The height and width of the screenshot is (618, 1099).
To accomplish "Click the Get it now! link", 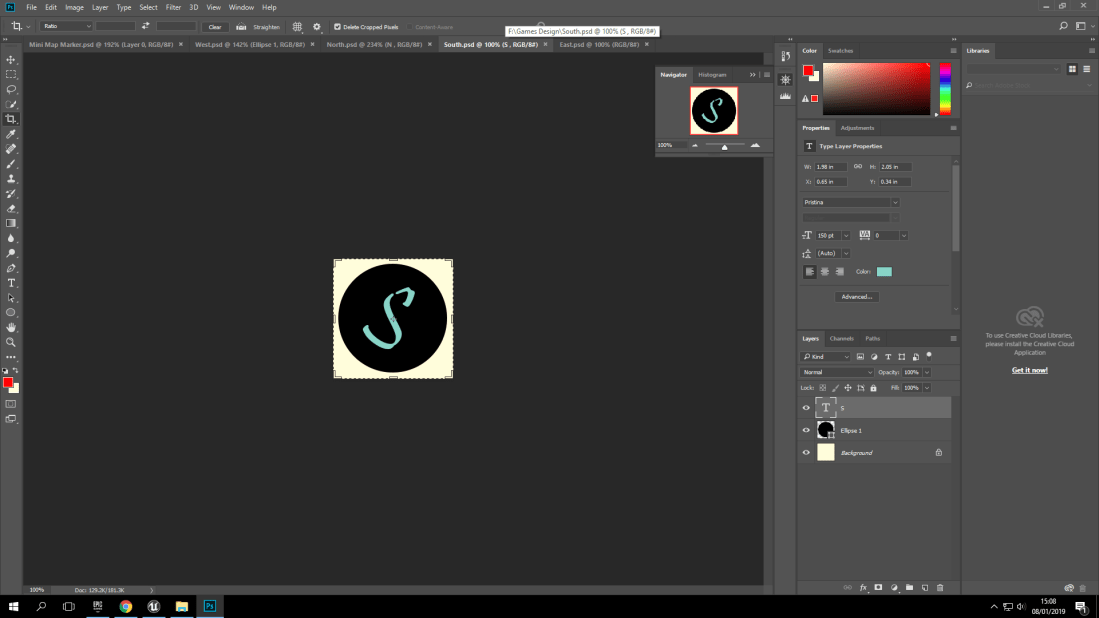I will click(x=1029, y=370).
